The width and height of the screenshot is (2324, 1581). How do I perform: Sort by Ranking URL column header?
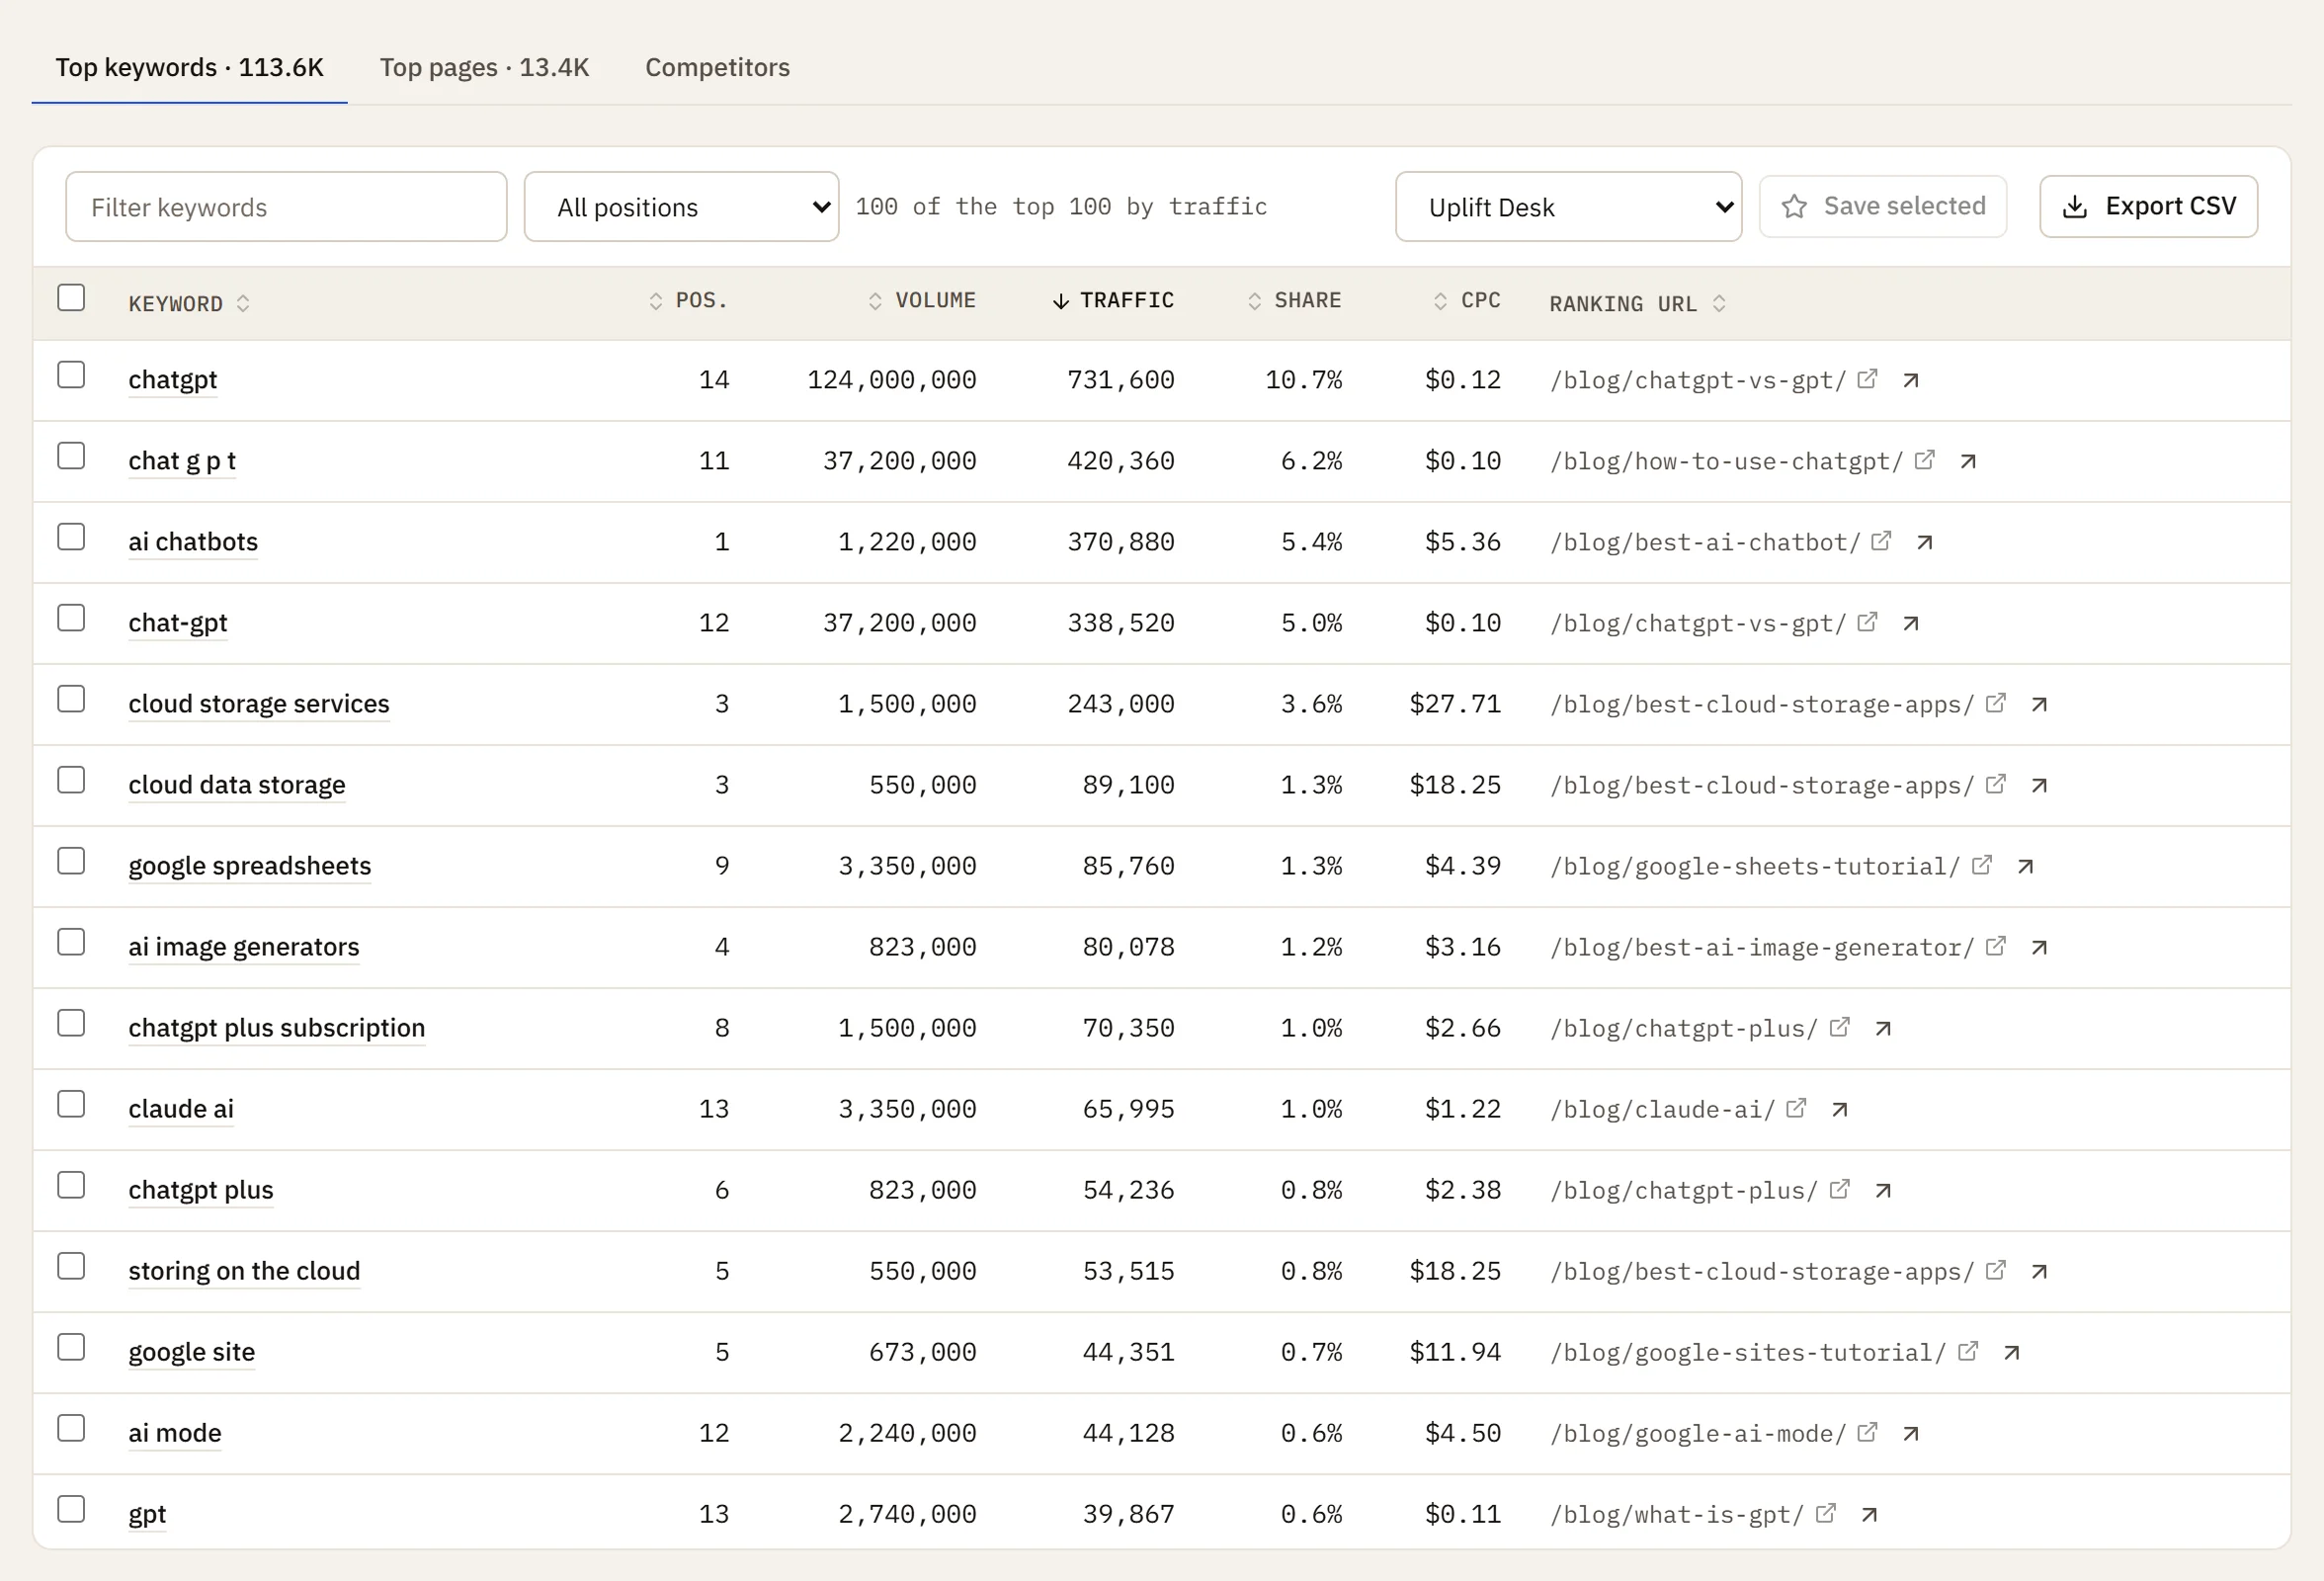[1638, 304]
